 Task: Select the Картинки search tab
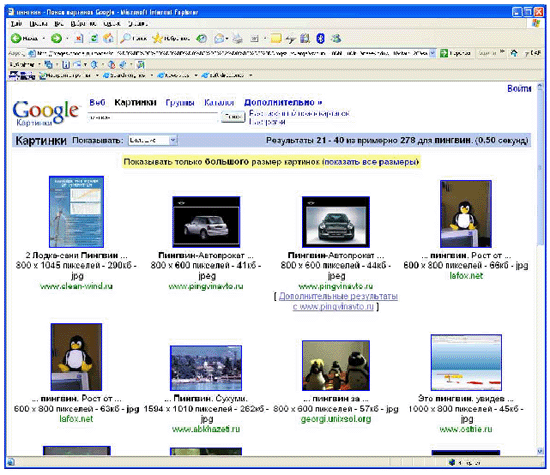click(x=135, y=102)
